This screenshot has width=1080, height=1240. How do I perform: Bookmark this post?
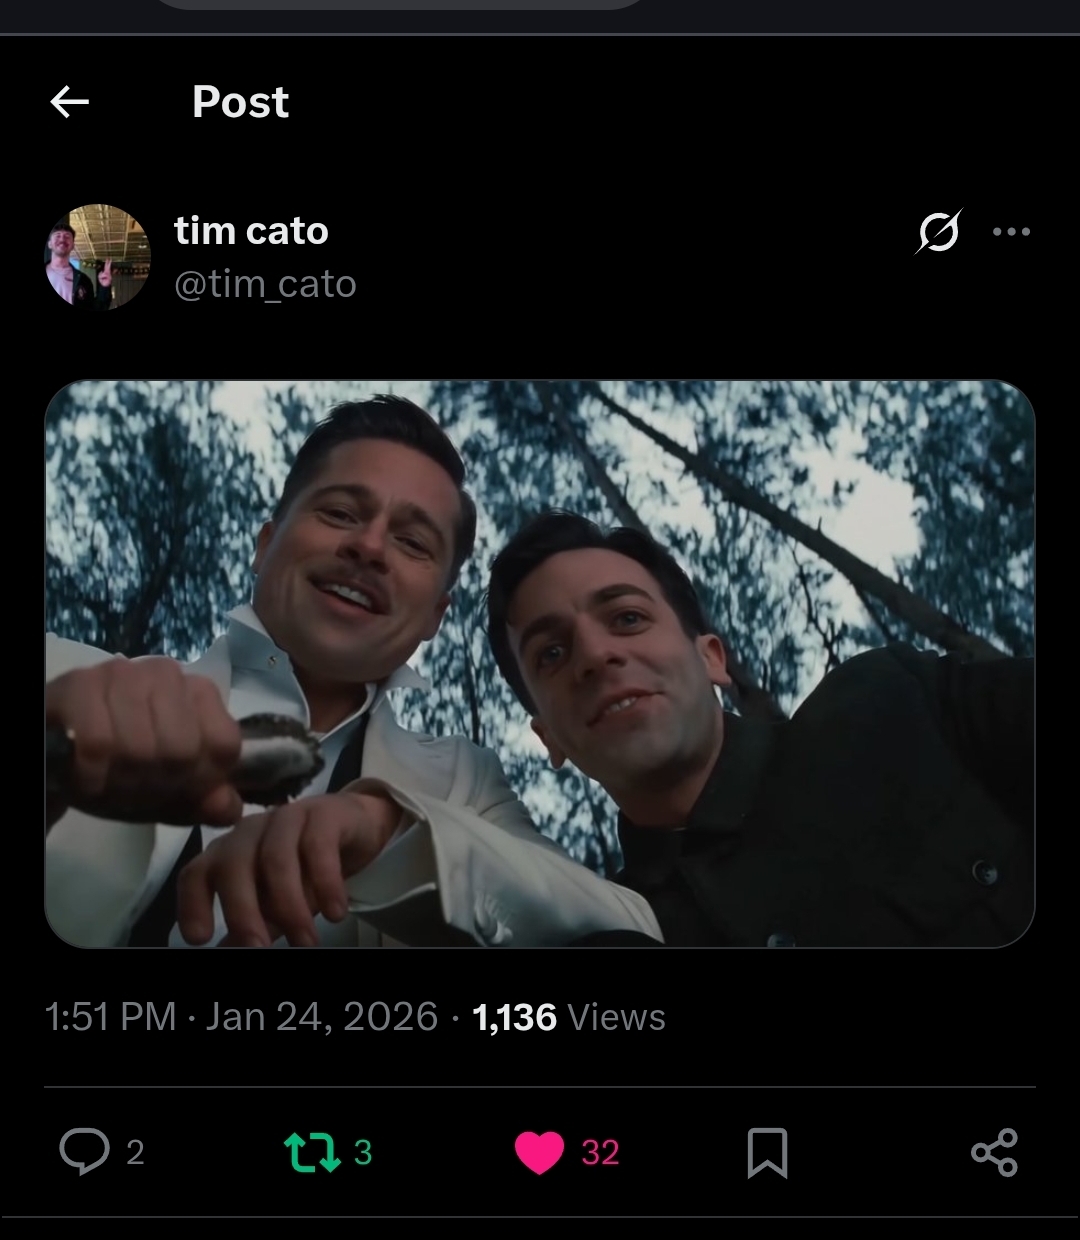click(x=767, y=1152)
